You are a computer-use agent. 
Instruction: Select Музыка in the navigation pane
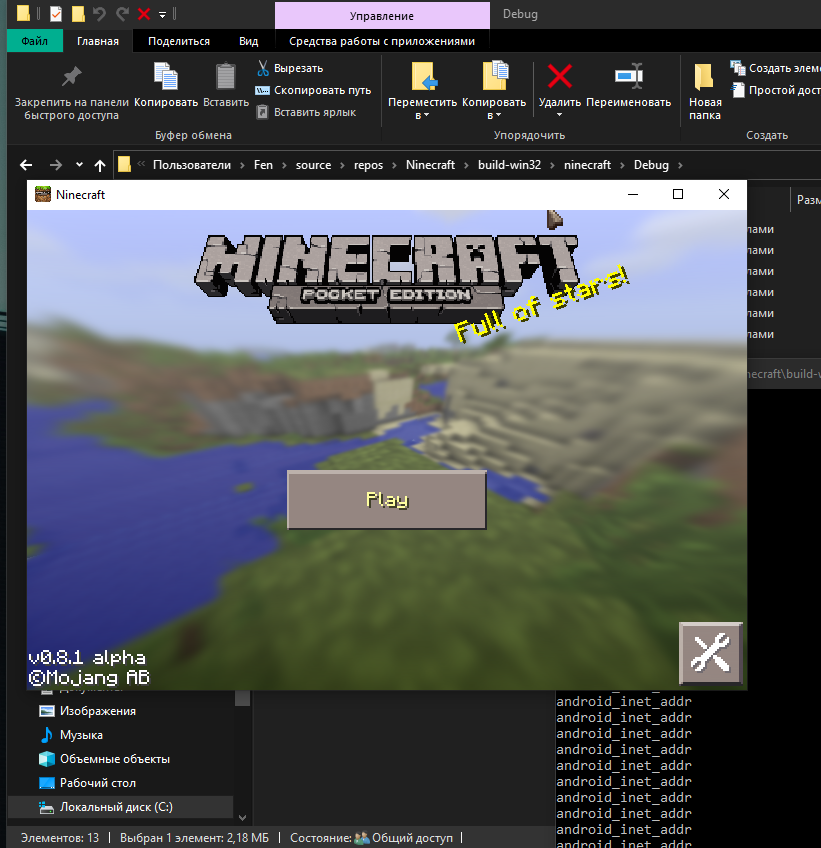(81, 734)
